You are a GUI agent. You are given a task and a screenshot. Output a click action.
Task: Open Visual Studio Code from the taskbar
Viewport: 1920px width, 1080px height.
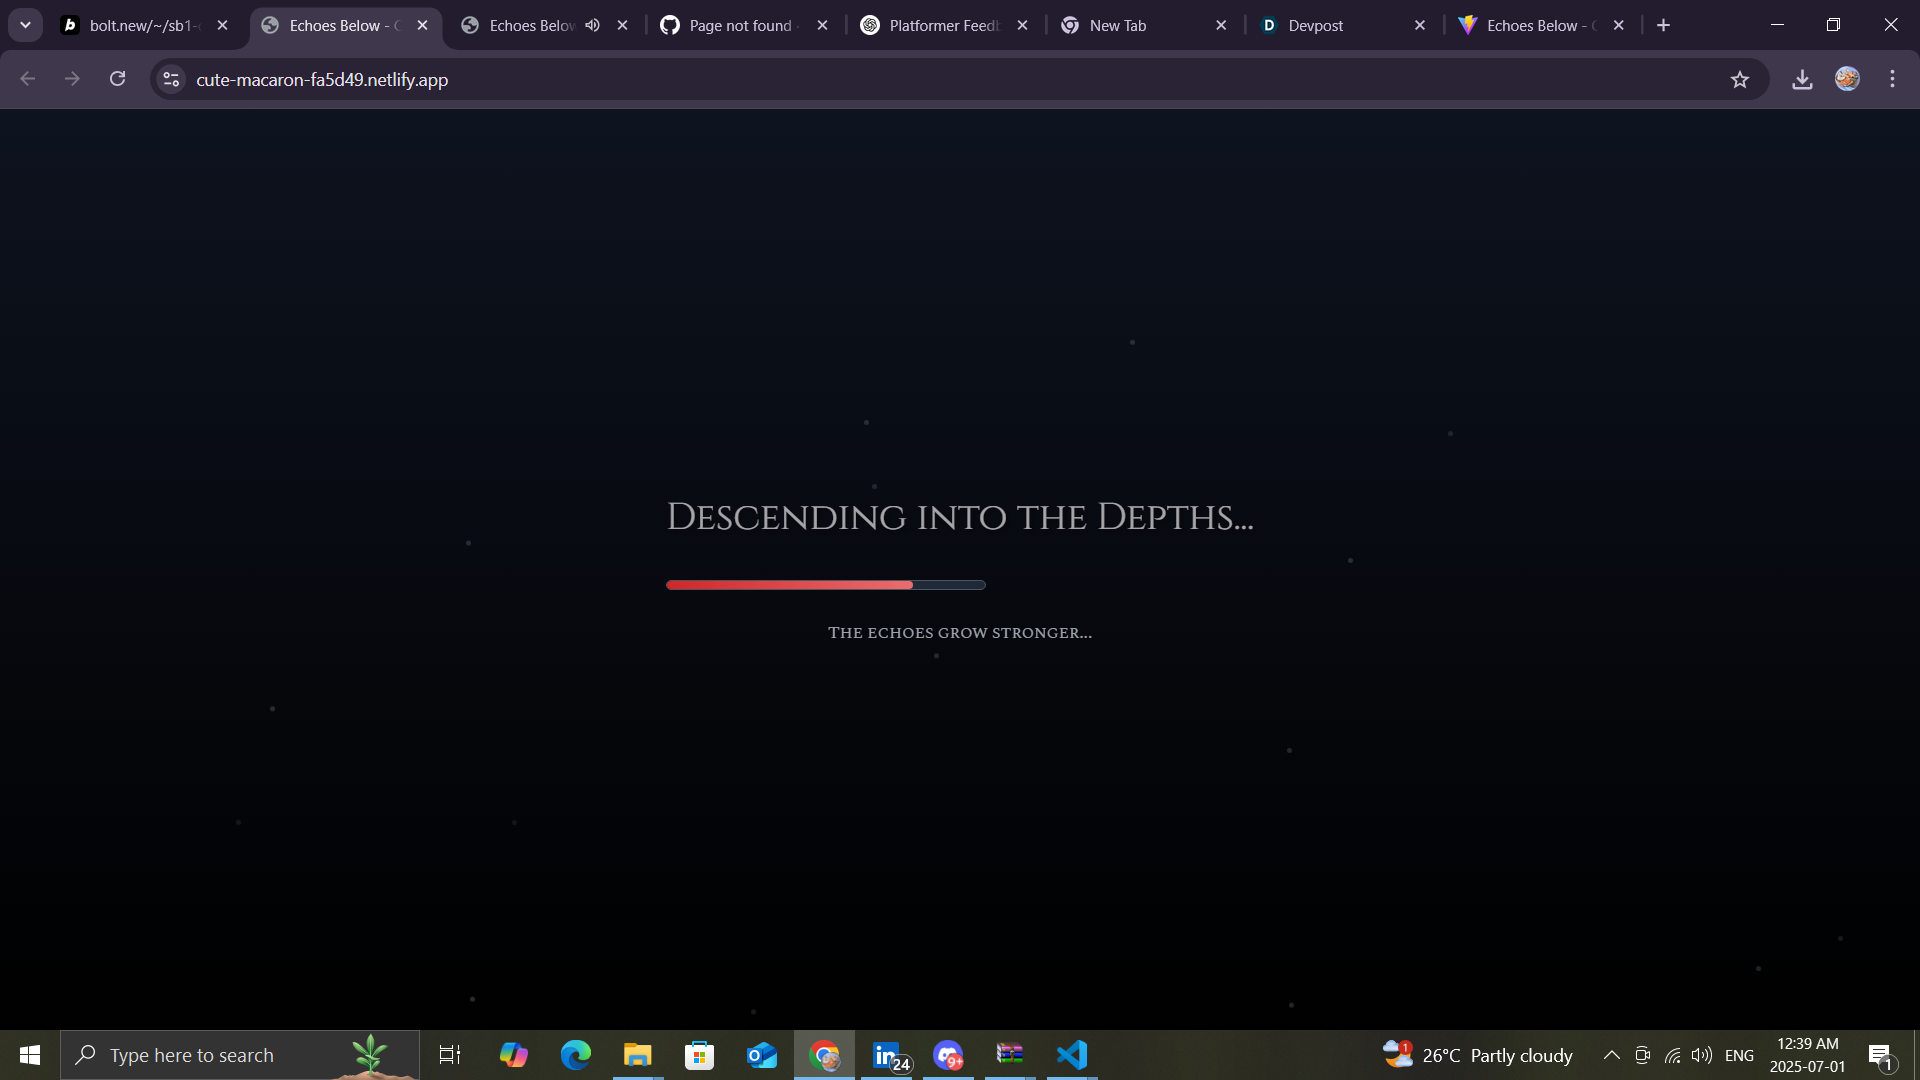pyautogui.click(x=1072, y=1055)
